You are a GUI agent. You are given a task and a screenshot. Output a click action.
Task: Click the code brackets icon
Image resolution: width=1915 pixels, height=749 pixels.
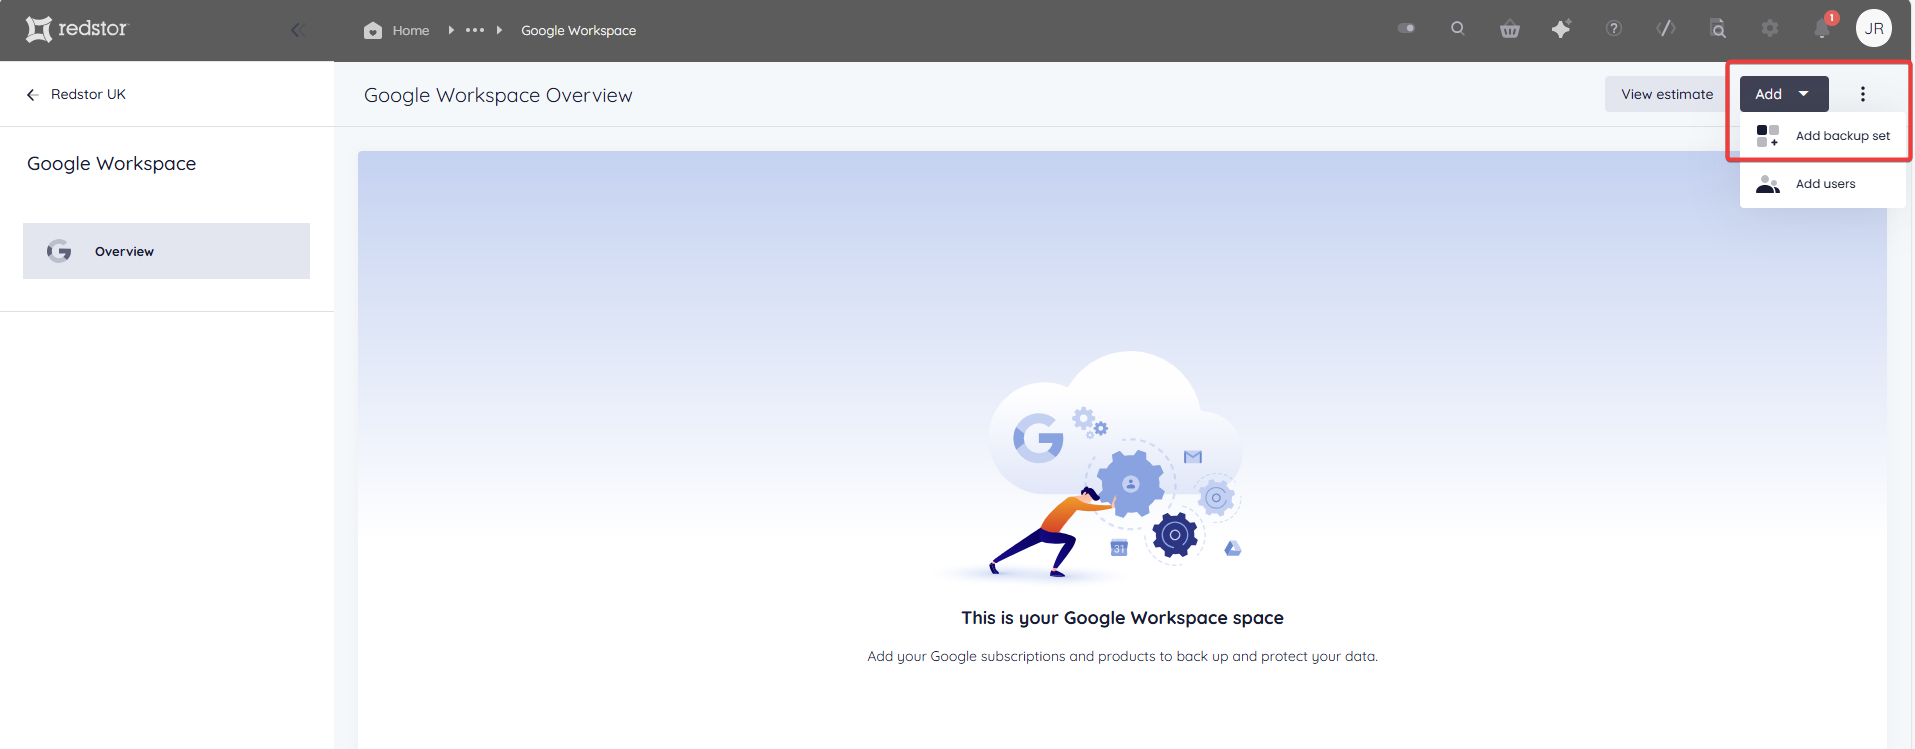(x=1666, y=28)
